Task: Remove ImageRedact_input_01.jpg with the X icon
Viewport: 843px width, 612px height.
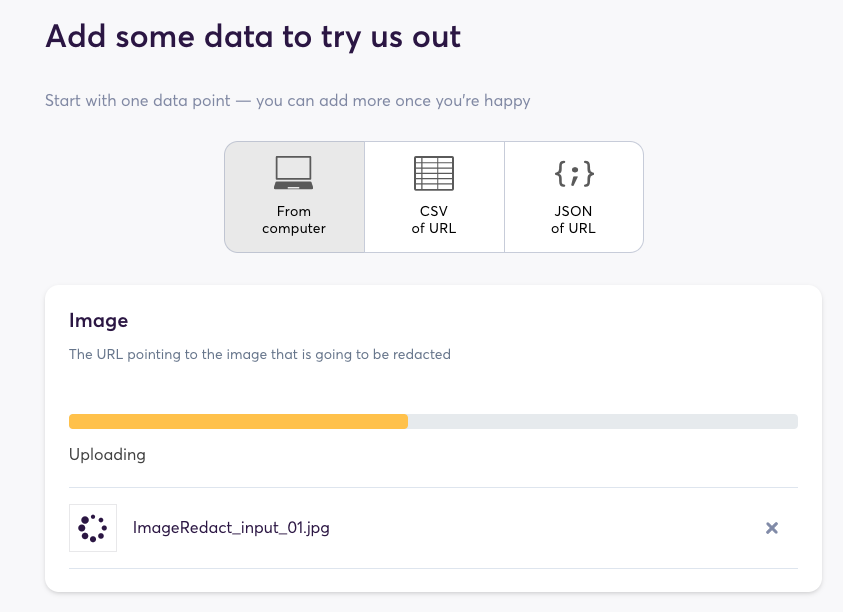Action: (x=771, y=528)
